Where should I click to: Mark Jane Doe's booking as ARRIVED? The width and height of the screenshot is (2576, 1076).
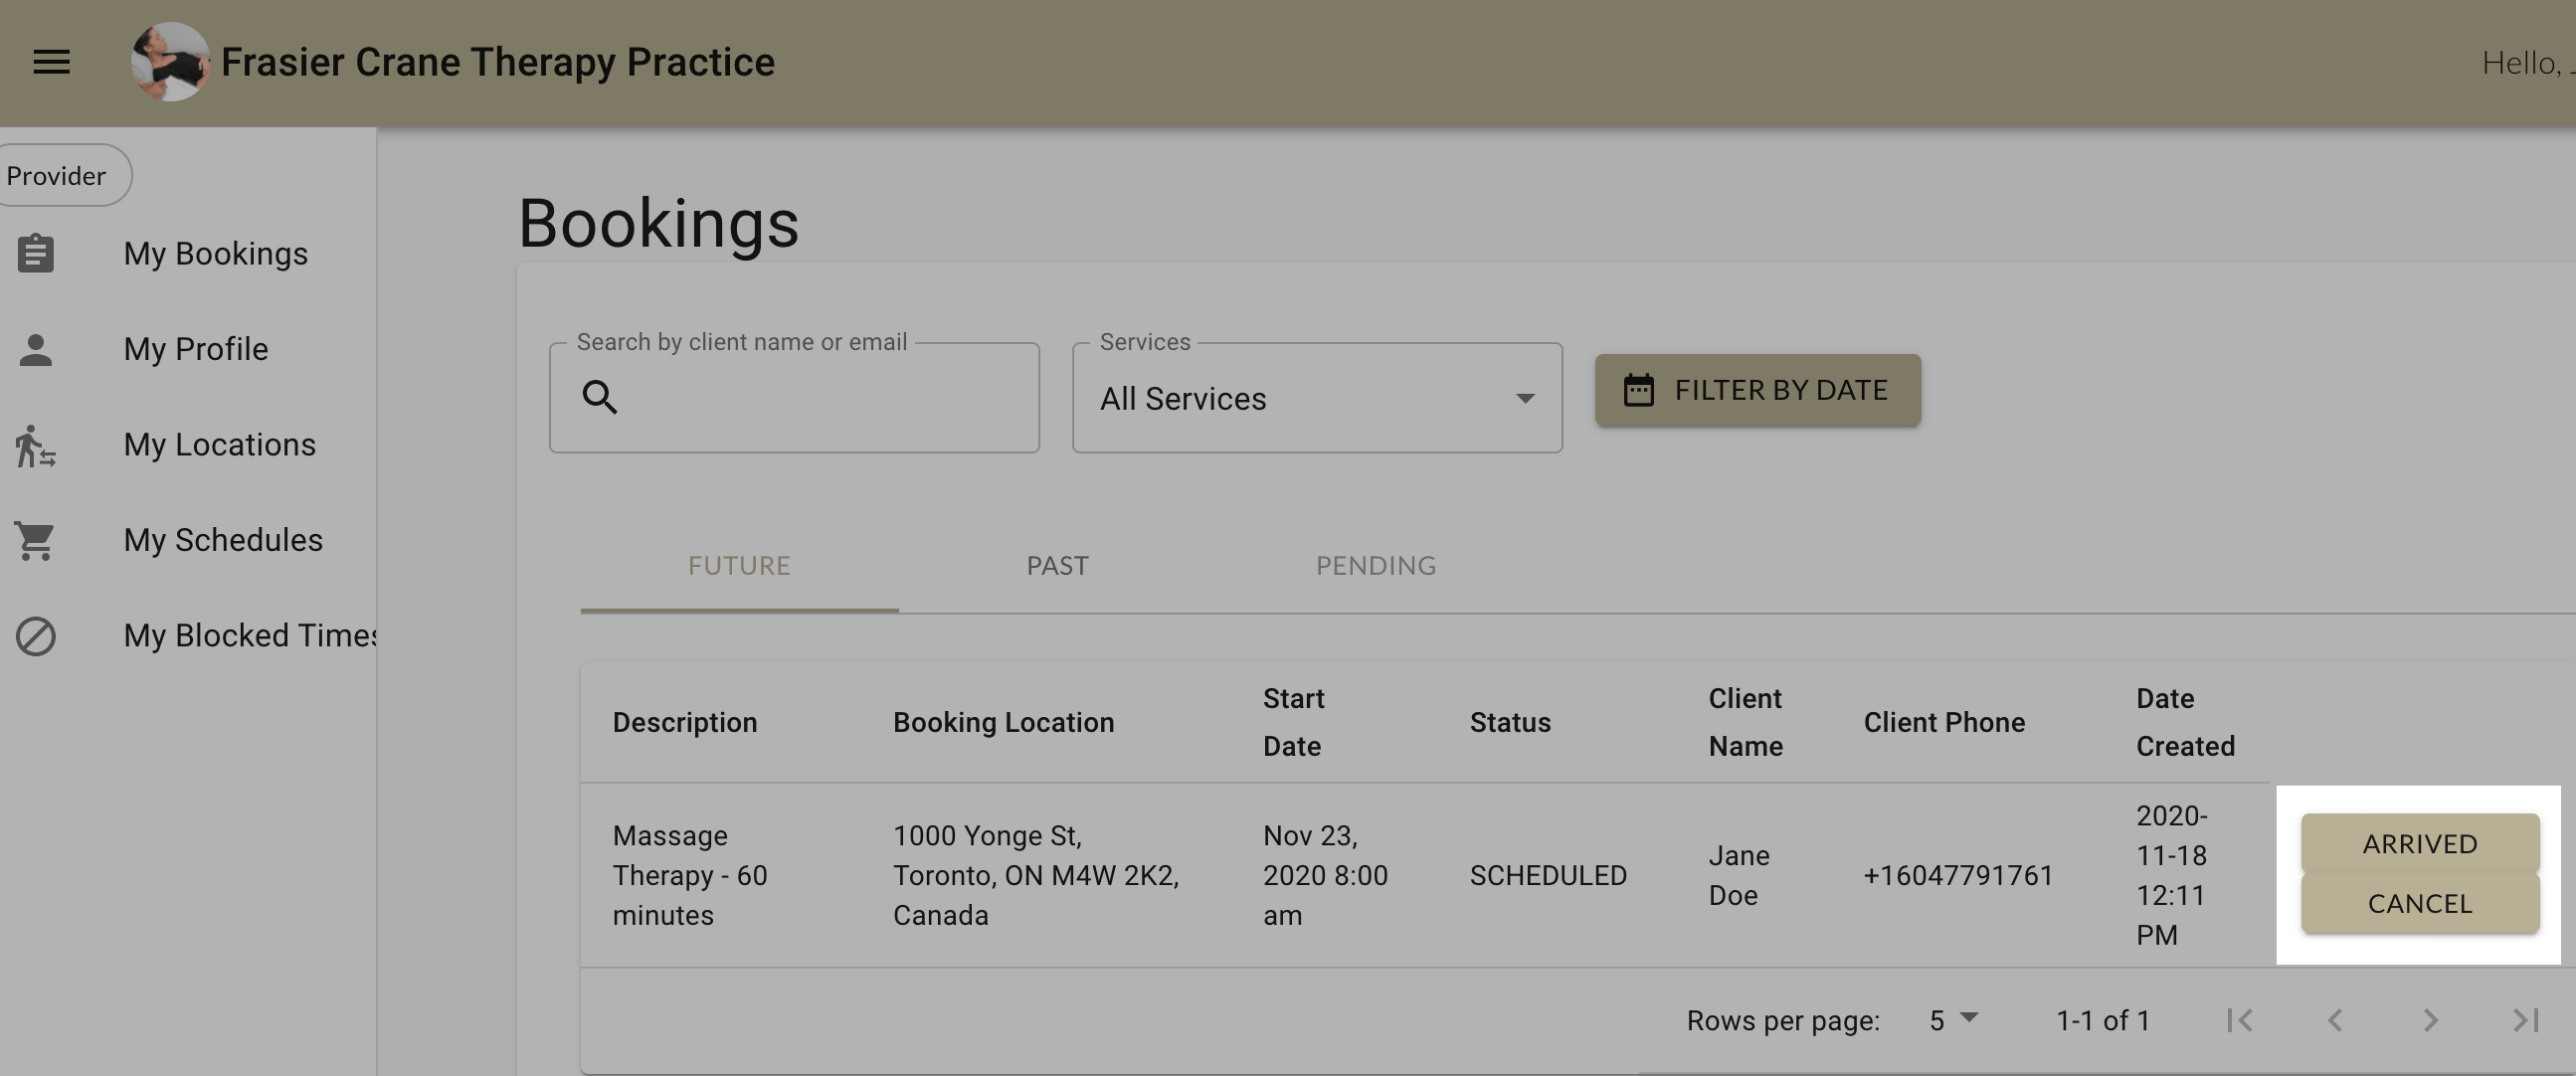click(2419, 843)
